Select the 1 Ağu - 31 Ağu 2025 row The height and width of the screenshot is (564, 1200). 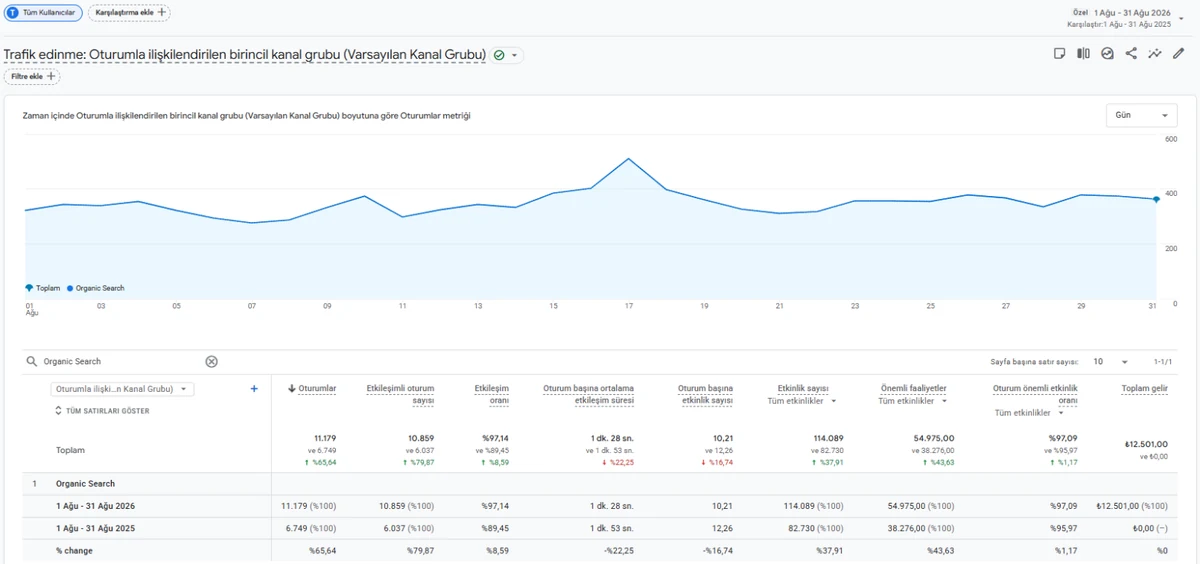600,528
